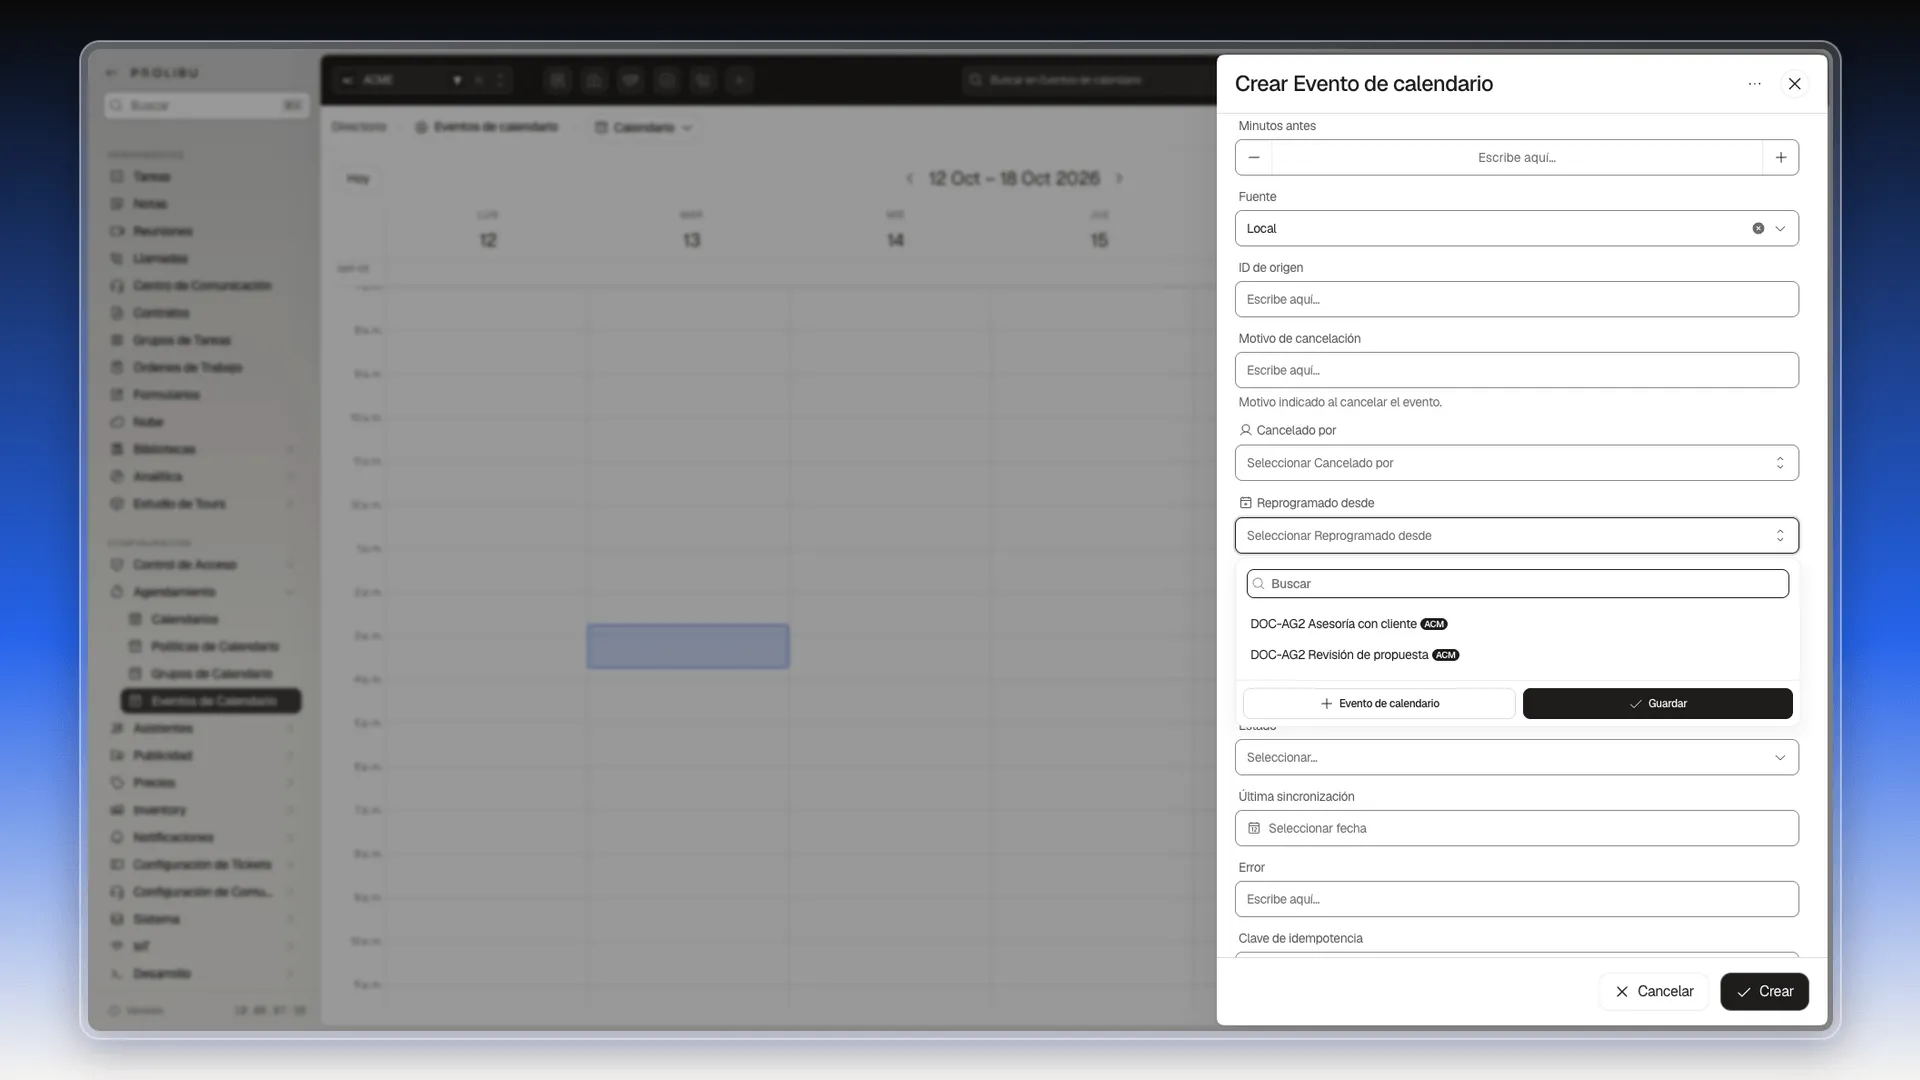Select Políticas de Calendario in sidebar
The width and height of the screenshot is (1920, 1080).
pyautogui.click(x=214, y=646)
